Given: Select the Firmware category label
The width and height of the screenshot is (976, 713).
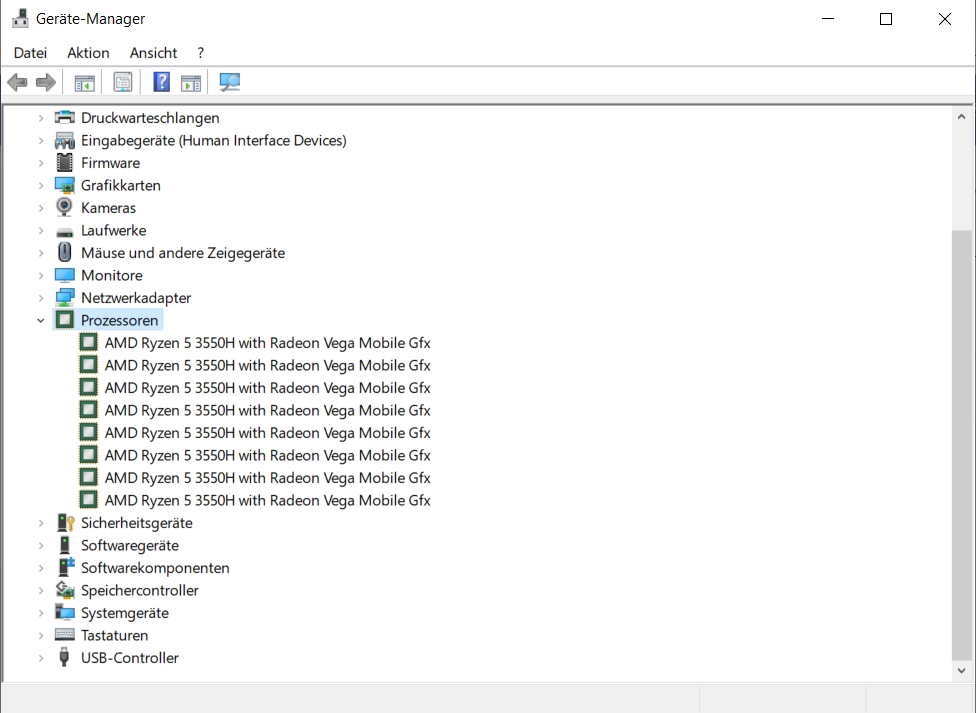Looking at the screenshot, I should [x=110, y=163].
